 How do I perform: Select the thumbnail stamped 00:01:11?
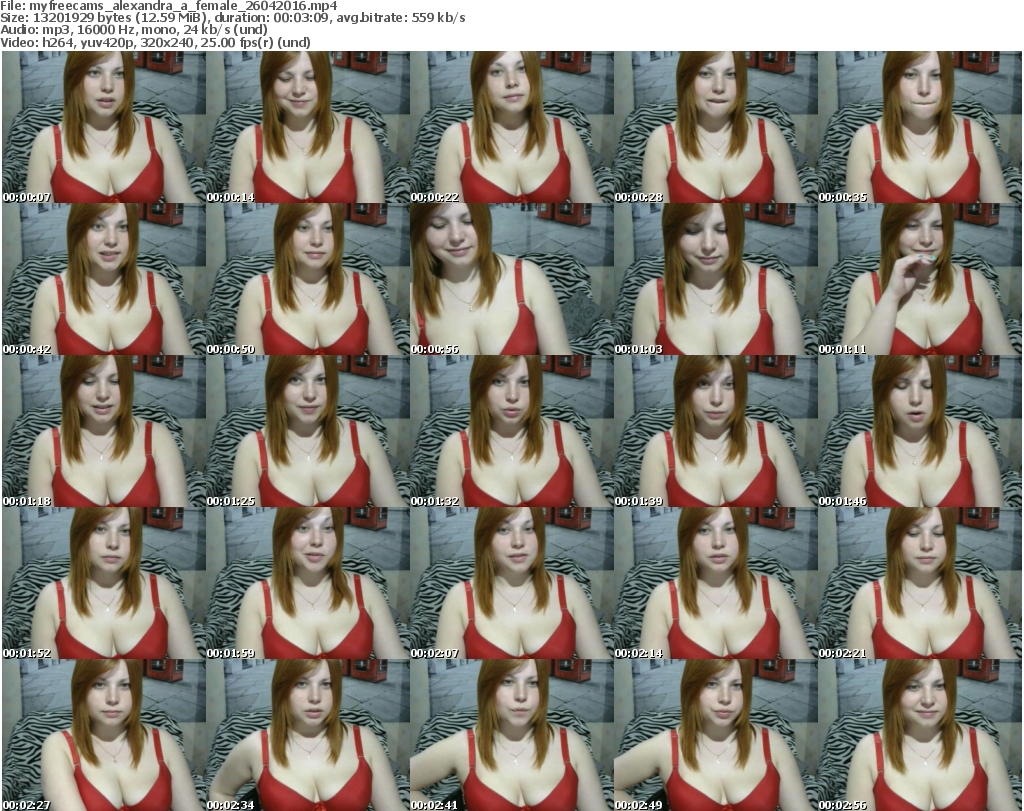[920, 279]
